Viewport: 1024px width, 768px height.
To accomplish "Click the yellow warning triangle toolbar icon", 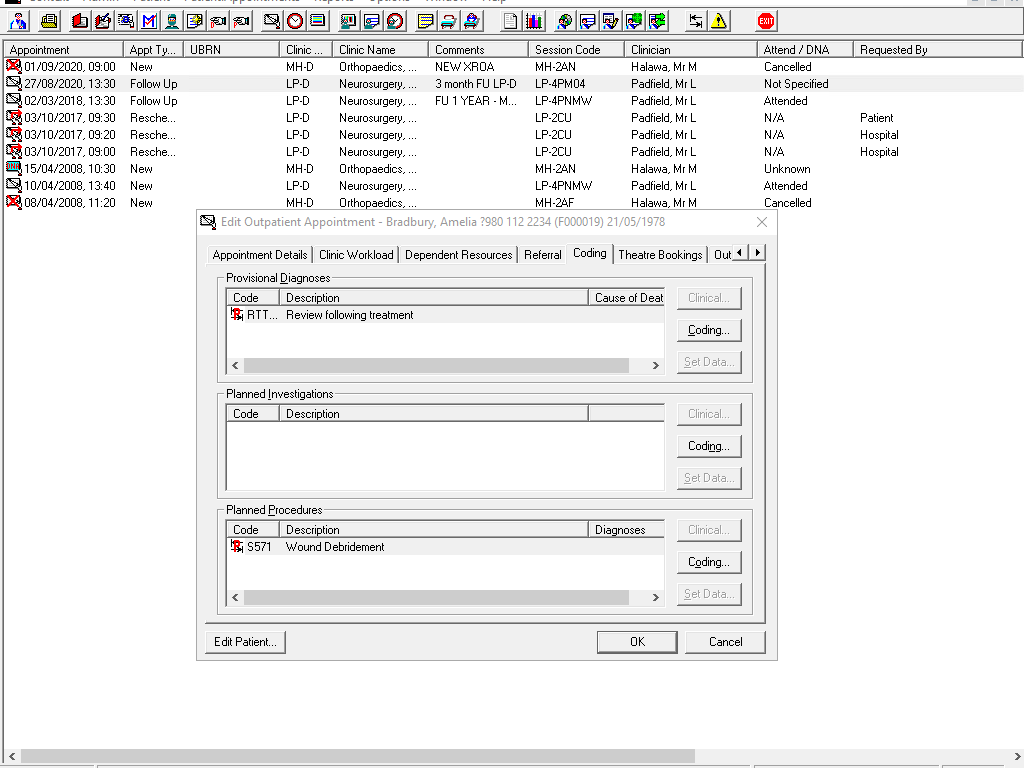I will pos(719,22).
